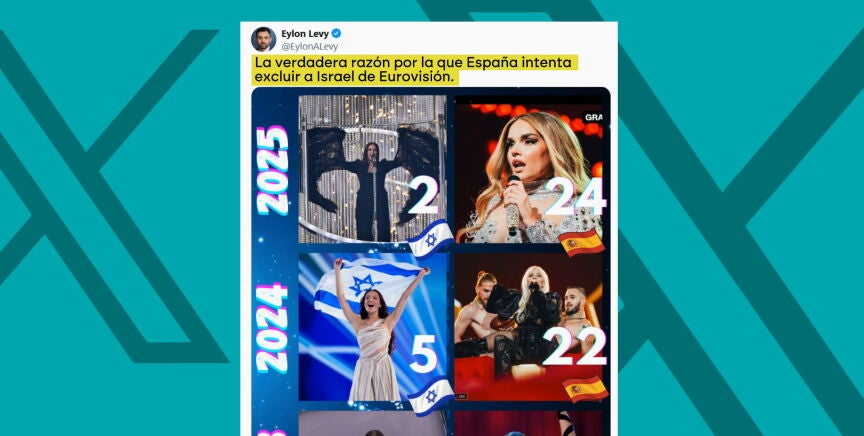The width and height of the screenshot is (864, 436).
Task: Open Eylon Levy's profile avatar
Action: [x=263, y=39]
